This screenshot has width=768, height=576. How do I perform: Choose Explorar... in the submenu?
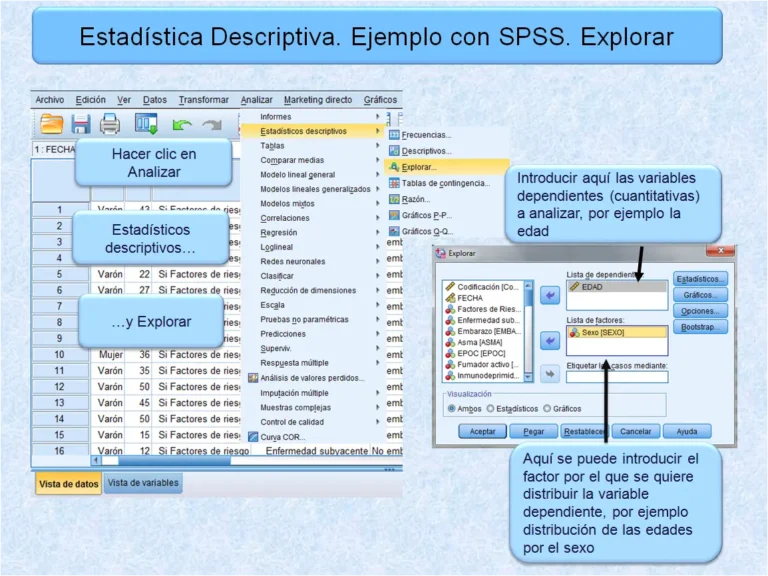[447, 167]
